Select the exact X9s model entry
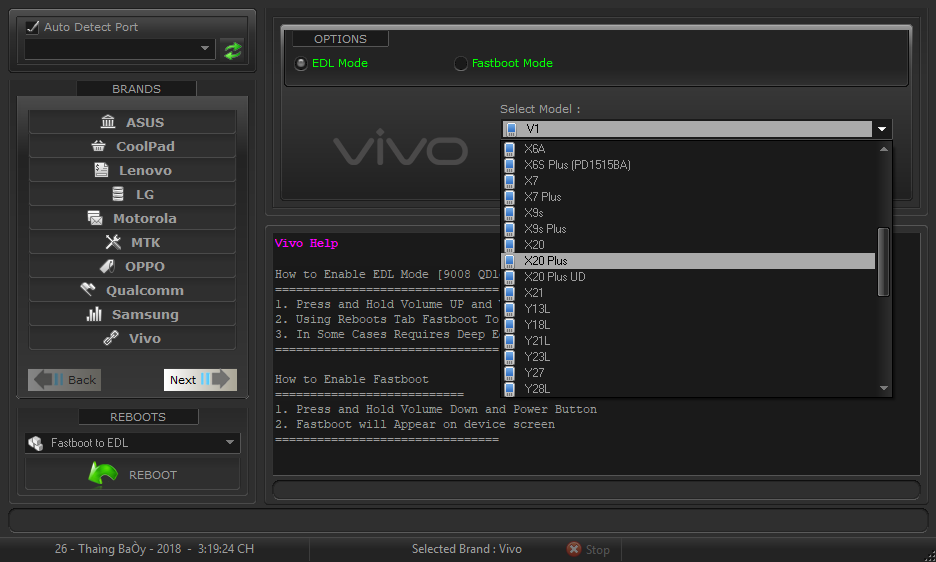Viewport: 936px width, 562px height. point(688,213)
